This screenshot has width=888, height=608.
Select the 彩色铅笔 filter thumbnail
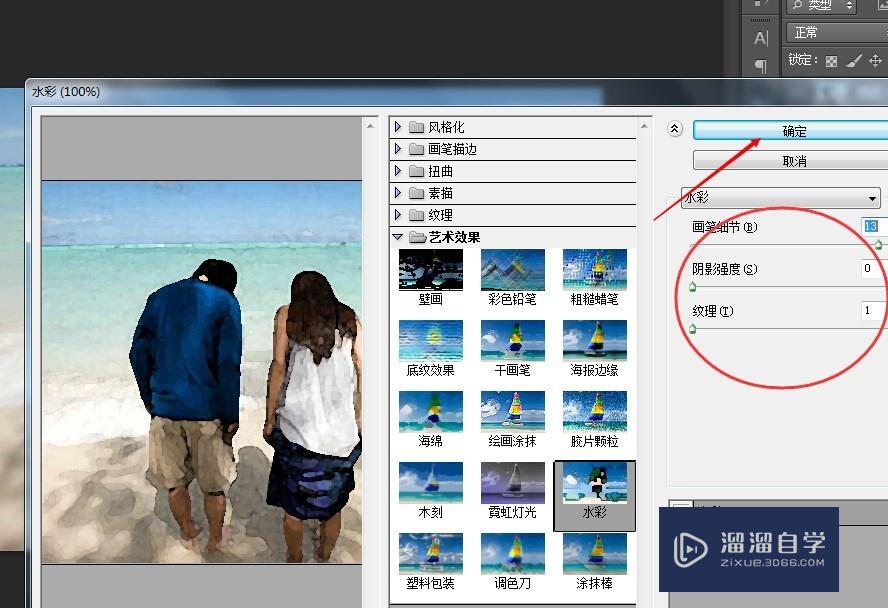[x=513, y=270]
